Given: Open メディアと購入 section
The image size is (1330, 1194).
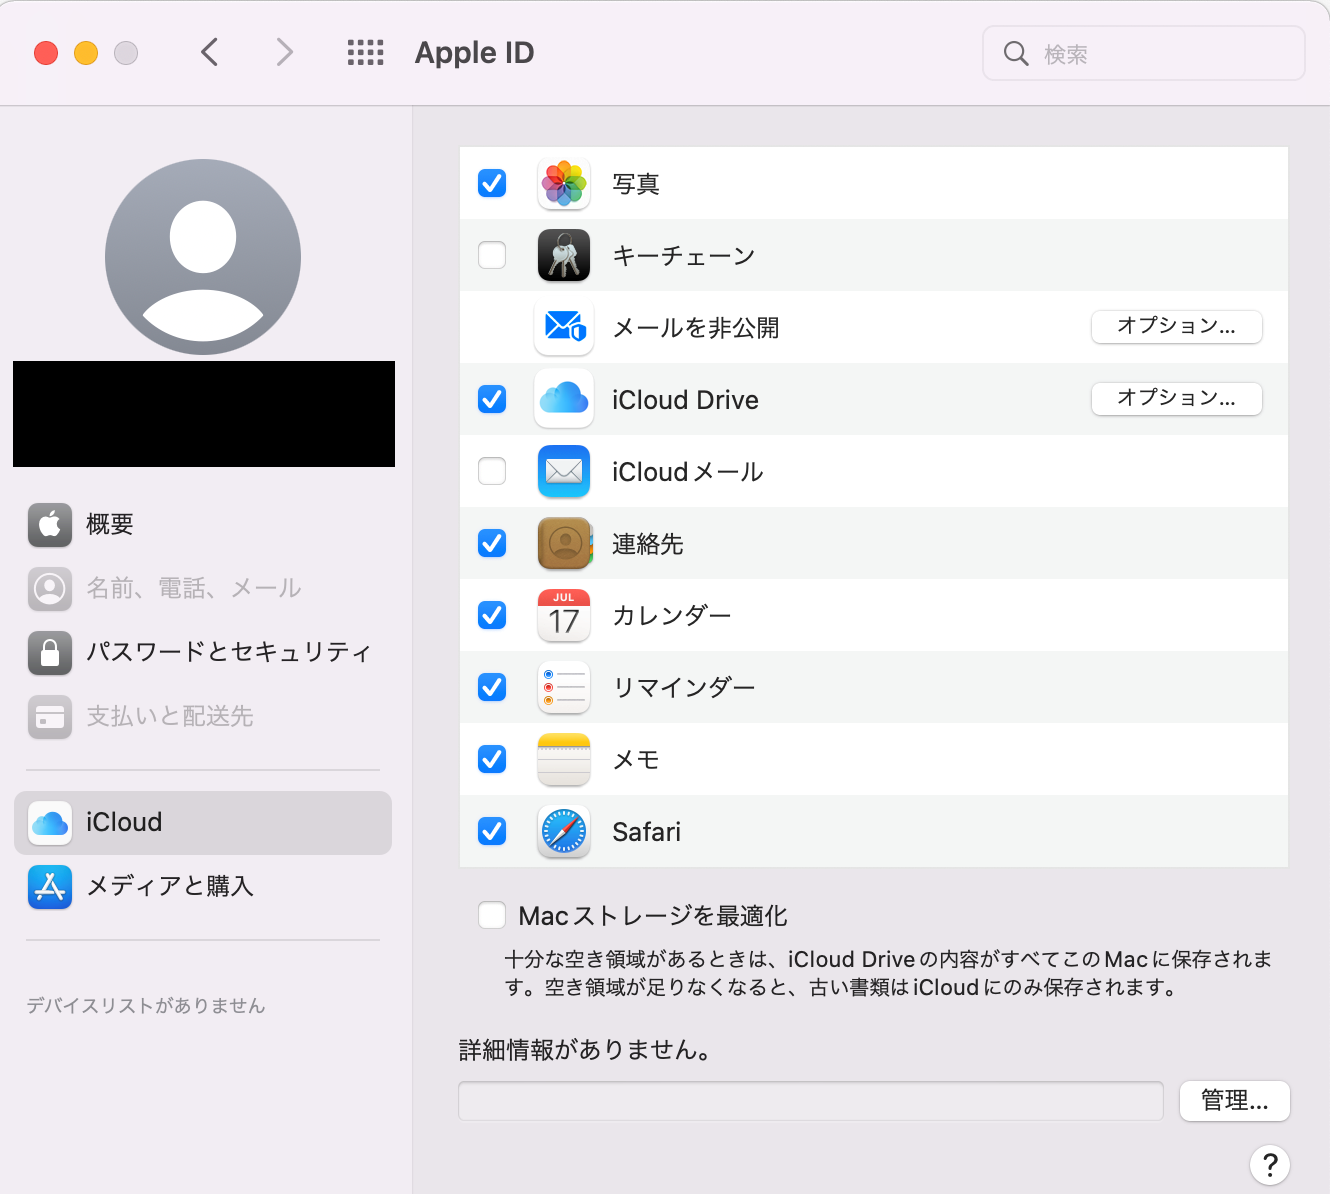Looking at the screenshot, I should [203, 887].
